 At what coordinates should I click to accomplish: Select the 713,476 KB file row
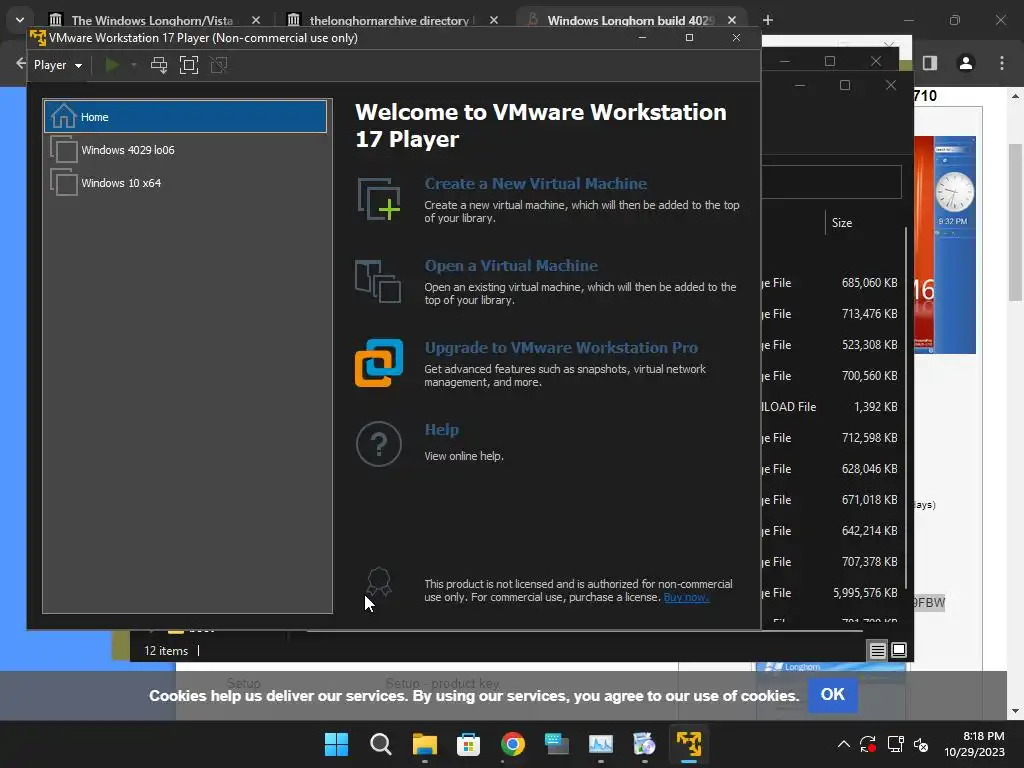[x=833, y=313]
